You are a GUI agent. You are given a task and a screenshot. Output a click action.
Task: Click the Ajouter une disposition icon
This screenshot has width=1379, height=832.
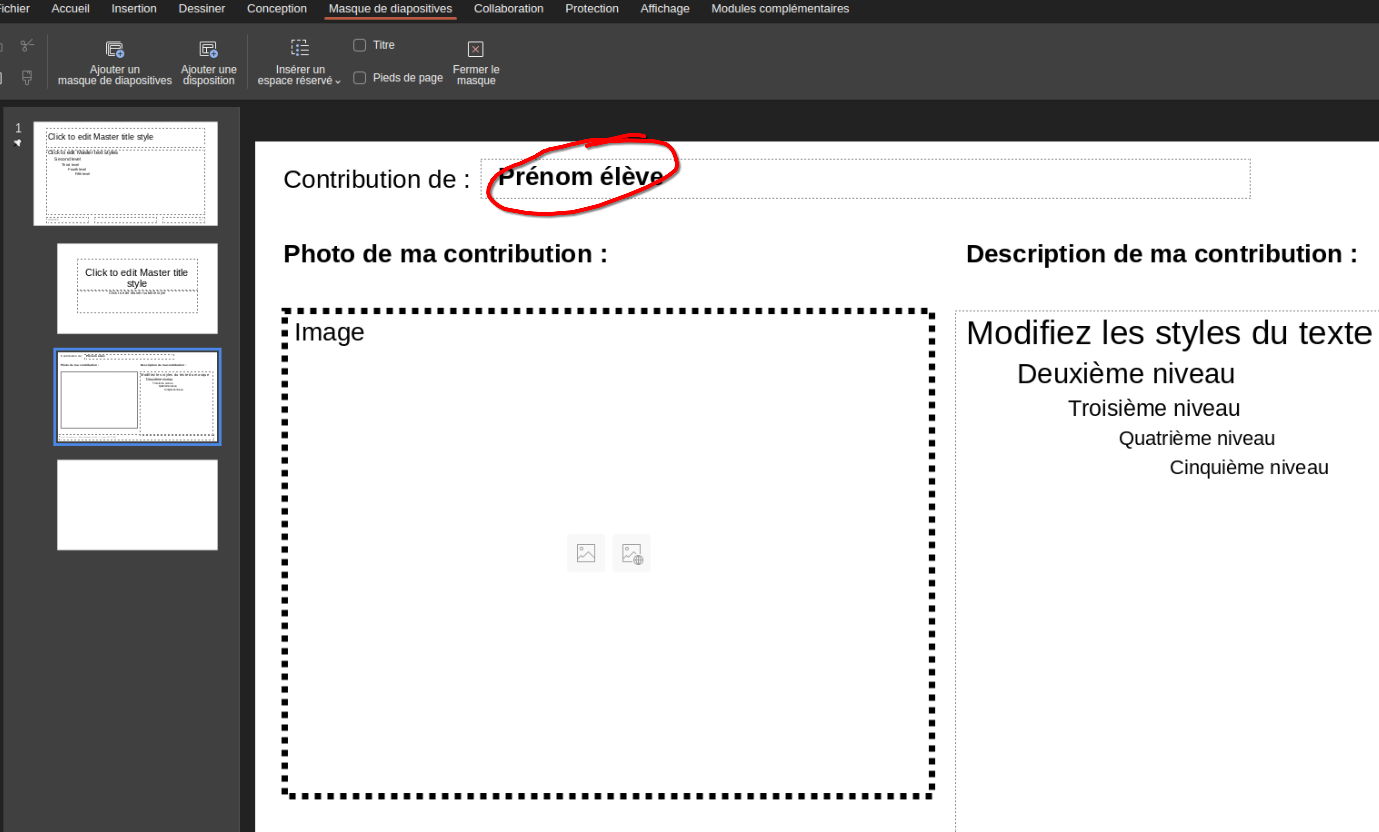(x=208, y=50)
